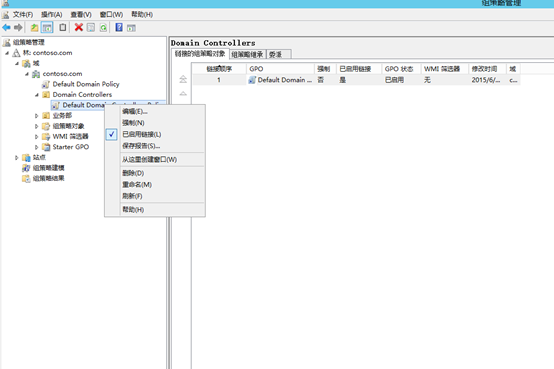Click the blue Back arrow in toolbar
Viewport: 554px width, 369px height.
[6, 28]
